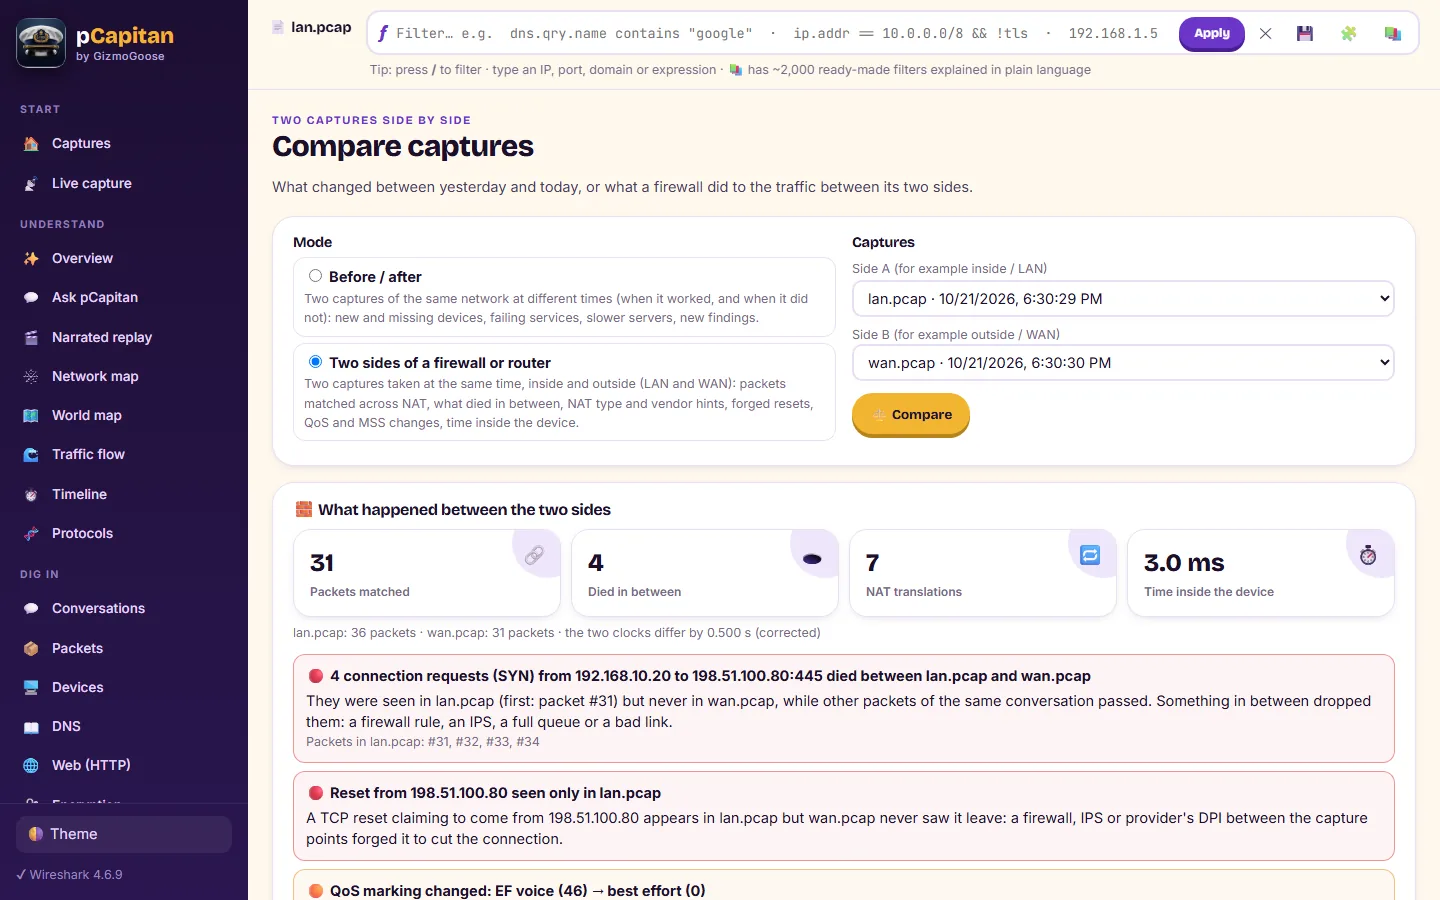Click the Timeline stopwatch icon
Image resolution: width=1440 pixels, height=900 pixels.
pyautogui.click(x=31, y=494)
